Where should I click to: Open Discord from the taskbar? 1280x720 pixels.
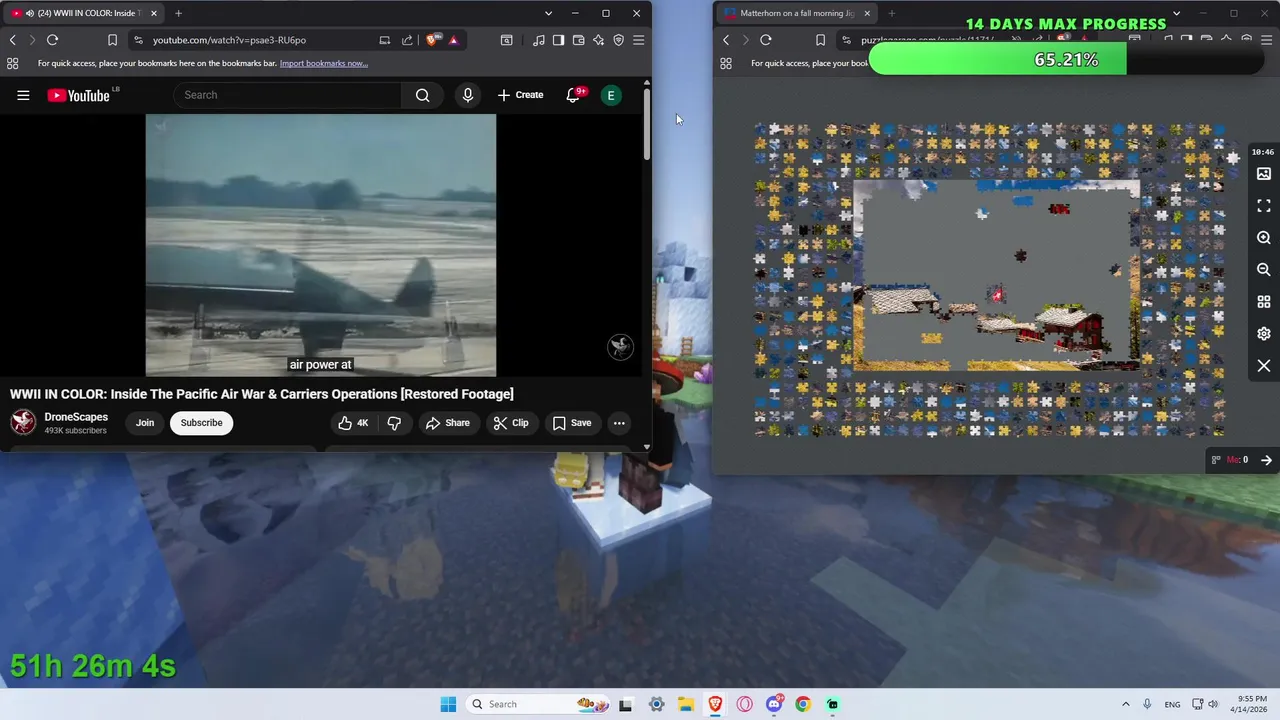[774, 704]
